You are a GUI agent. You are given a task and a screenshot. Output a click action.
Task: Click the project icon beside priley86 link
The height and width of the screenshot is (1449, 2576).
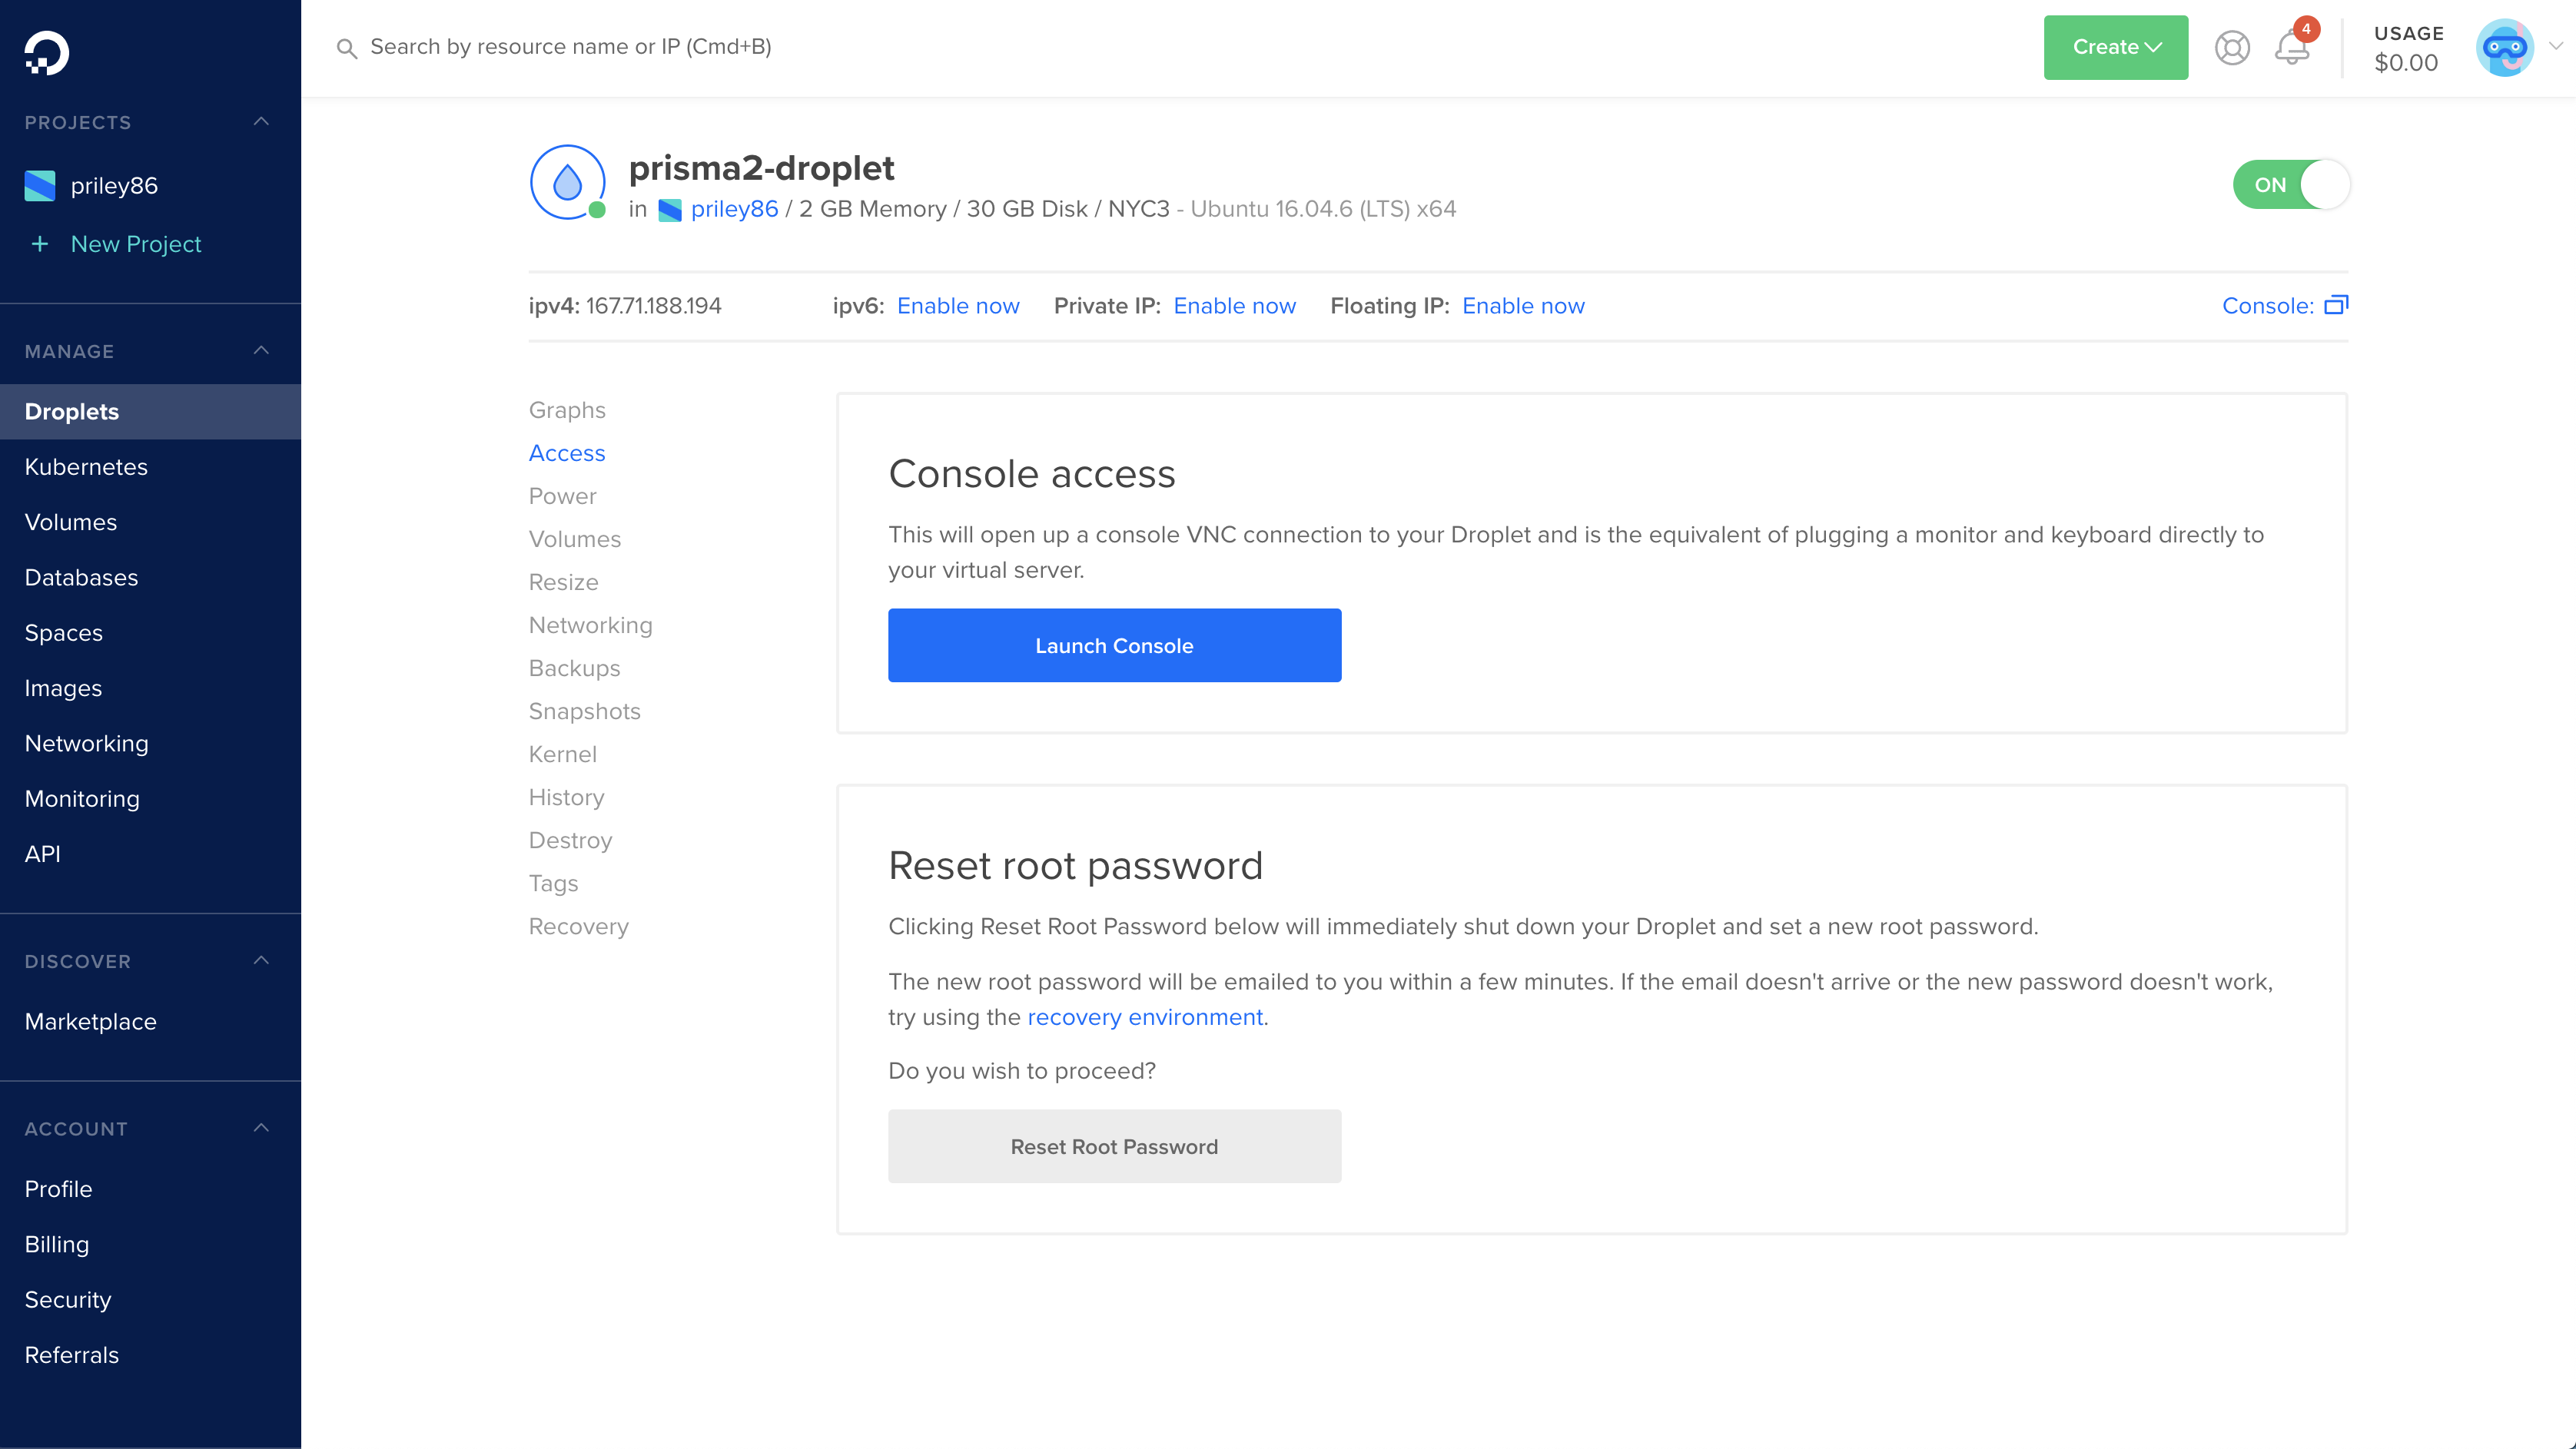pyautogui.click(x=670, y=210)
